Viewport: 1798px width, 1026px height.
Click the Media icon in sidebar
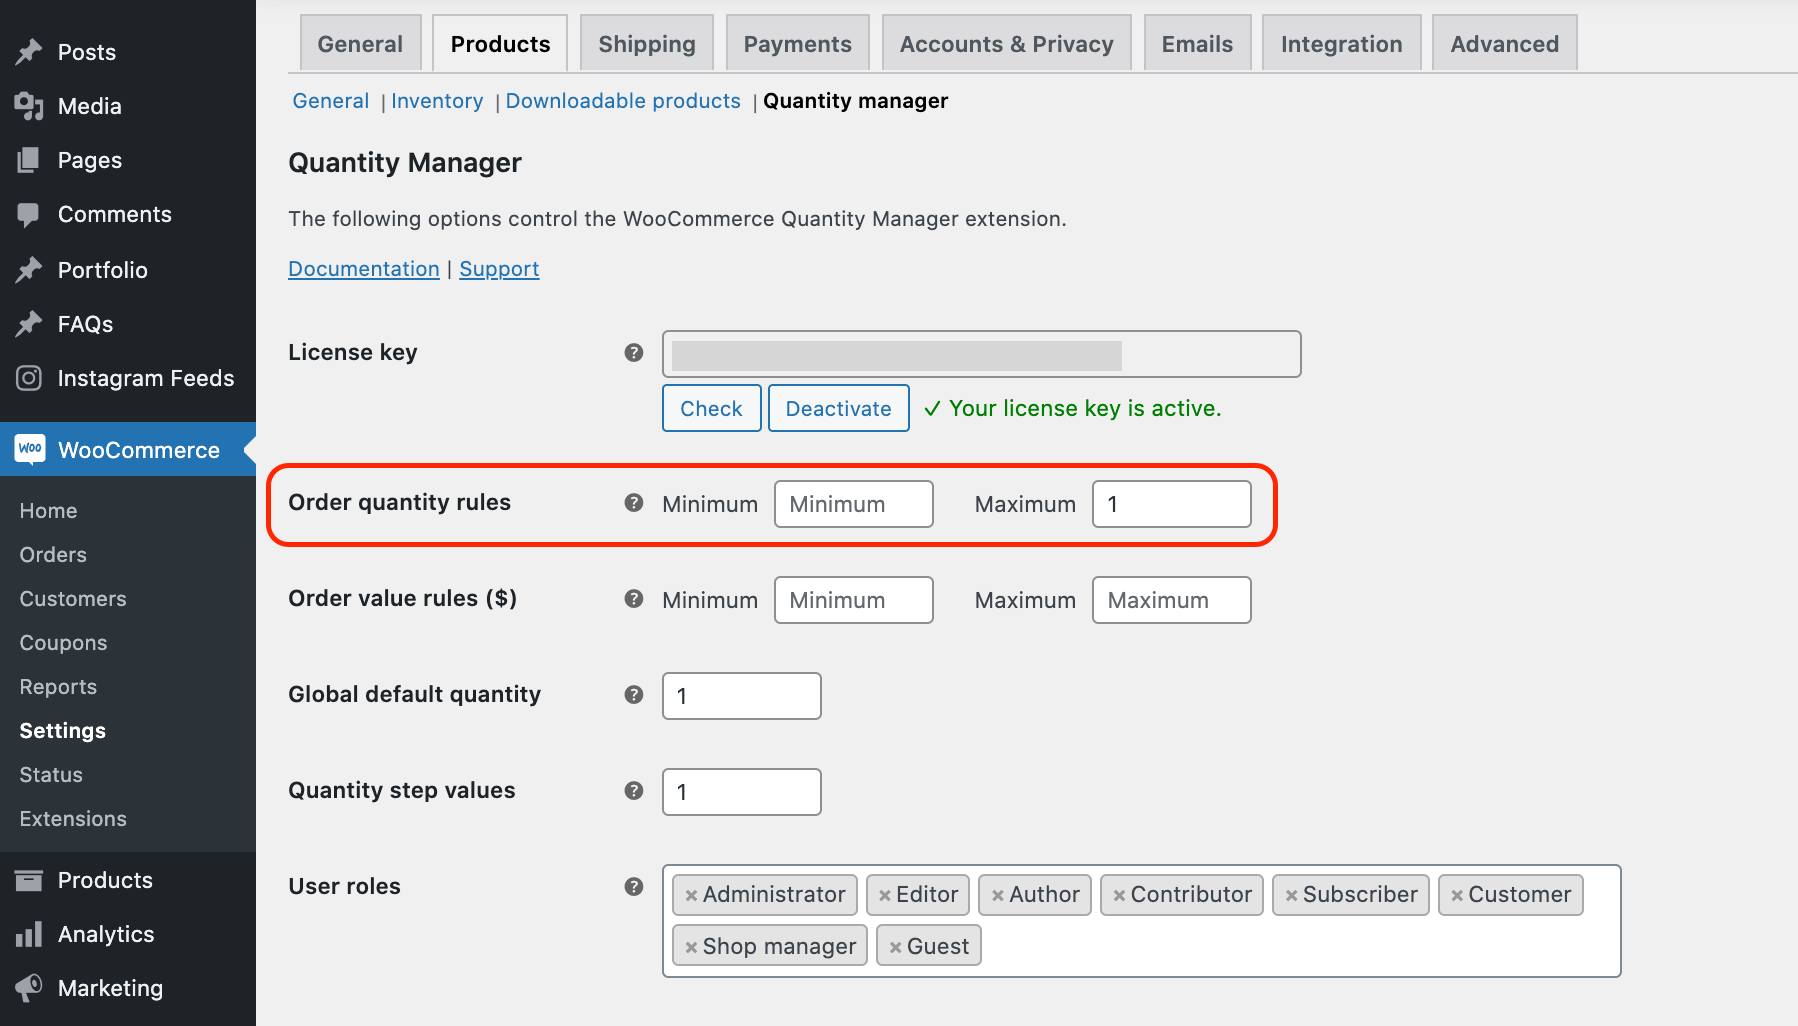point(29,106)
